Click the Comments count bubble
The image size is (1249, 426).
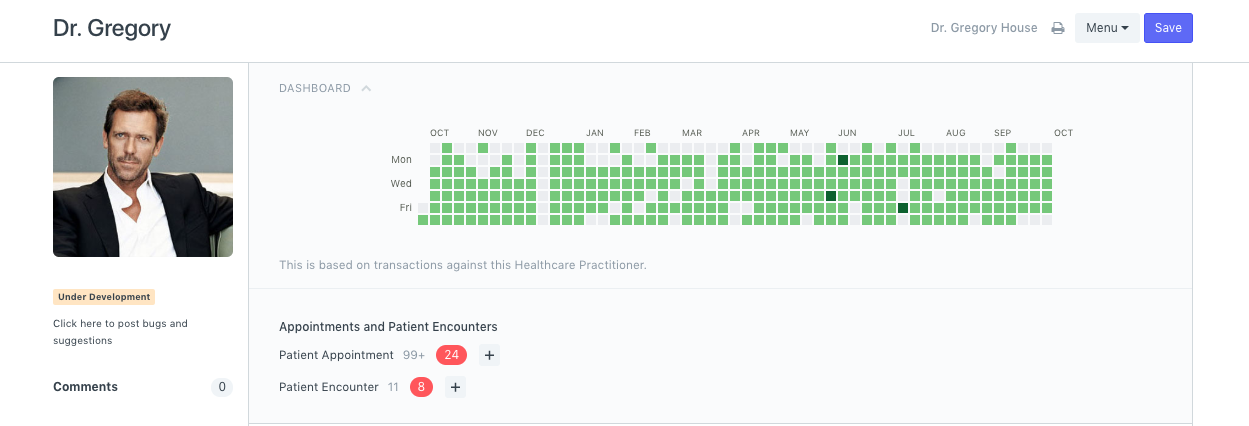[221, 387]
